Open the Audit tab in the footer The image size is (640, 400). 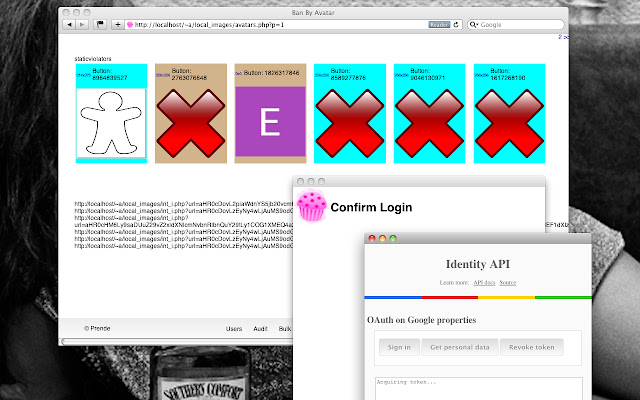[x=260, y=328]
